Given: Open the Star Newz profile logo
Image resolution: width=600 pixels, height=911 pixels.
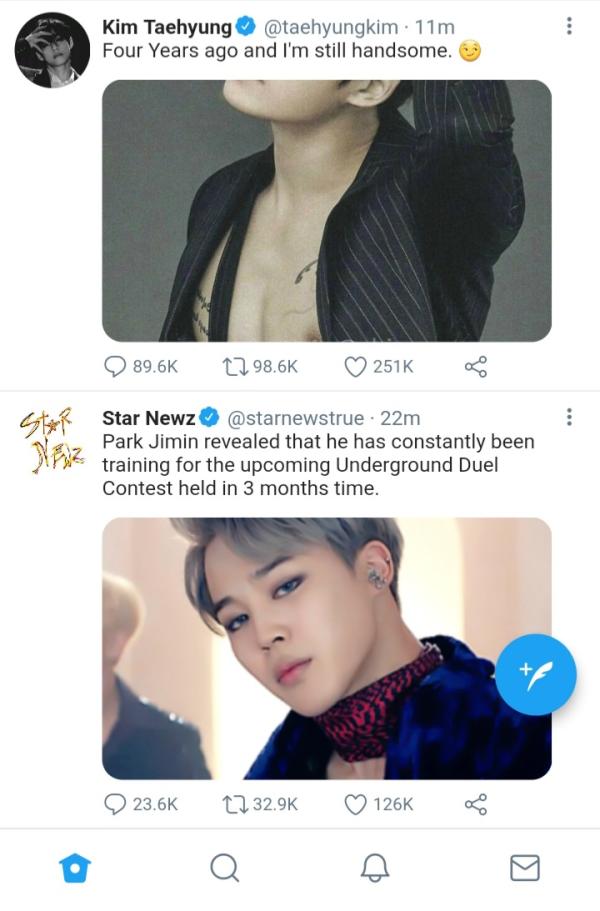Looking at the screenshot, I should coord(52,438).
